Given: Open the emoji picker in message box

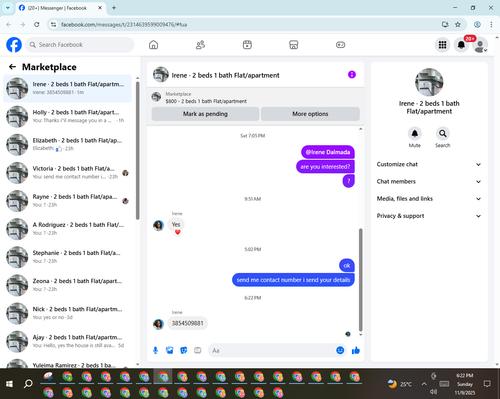Looking at the screenshot, I should tap(340, 350).
